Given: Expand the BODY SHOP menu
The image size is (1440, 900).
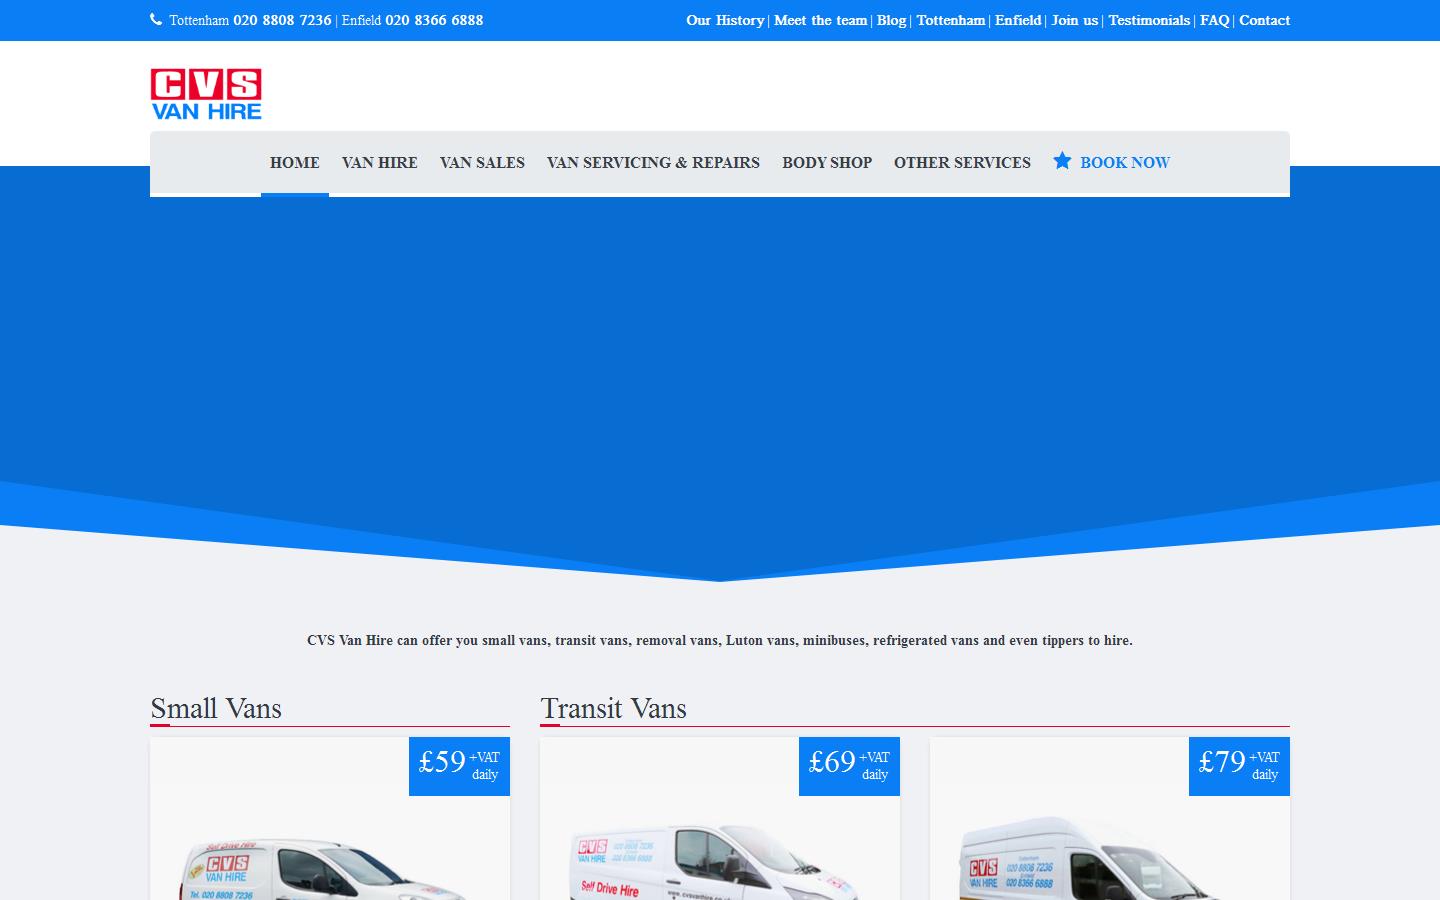Looking at the screenshot, I should (x=827, y=163).
